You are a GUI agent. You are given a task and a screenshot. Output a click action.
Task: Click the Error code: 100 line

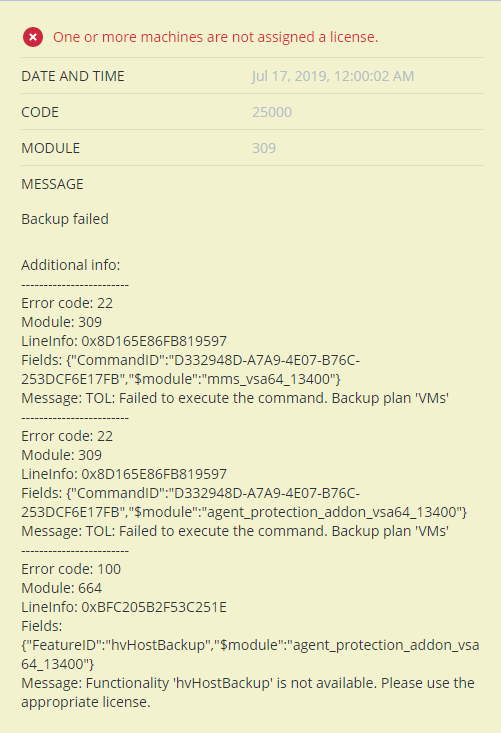71,569
